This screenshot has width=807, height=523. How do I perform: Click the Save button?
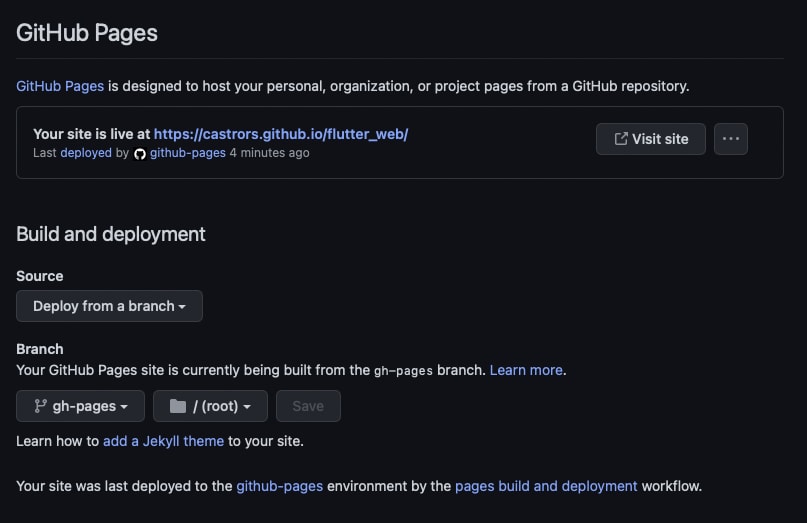pyautogui.click(x=308, y=406)
